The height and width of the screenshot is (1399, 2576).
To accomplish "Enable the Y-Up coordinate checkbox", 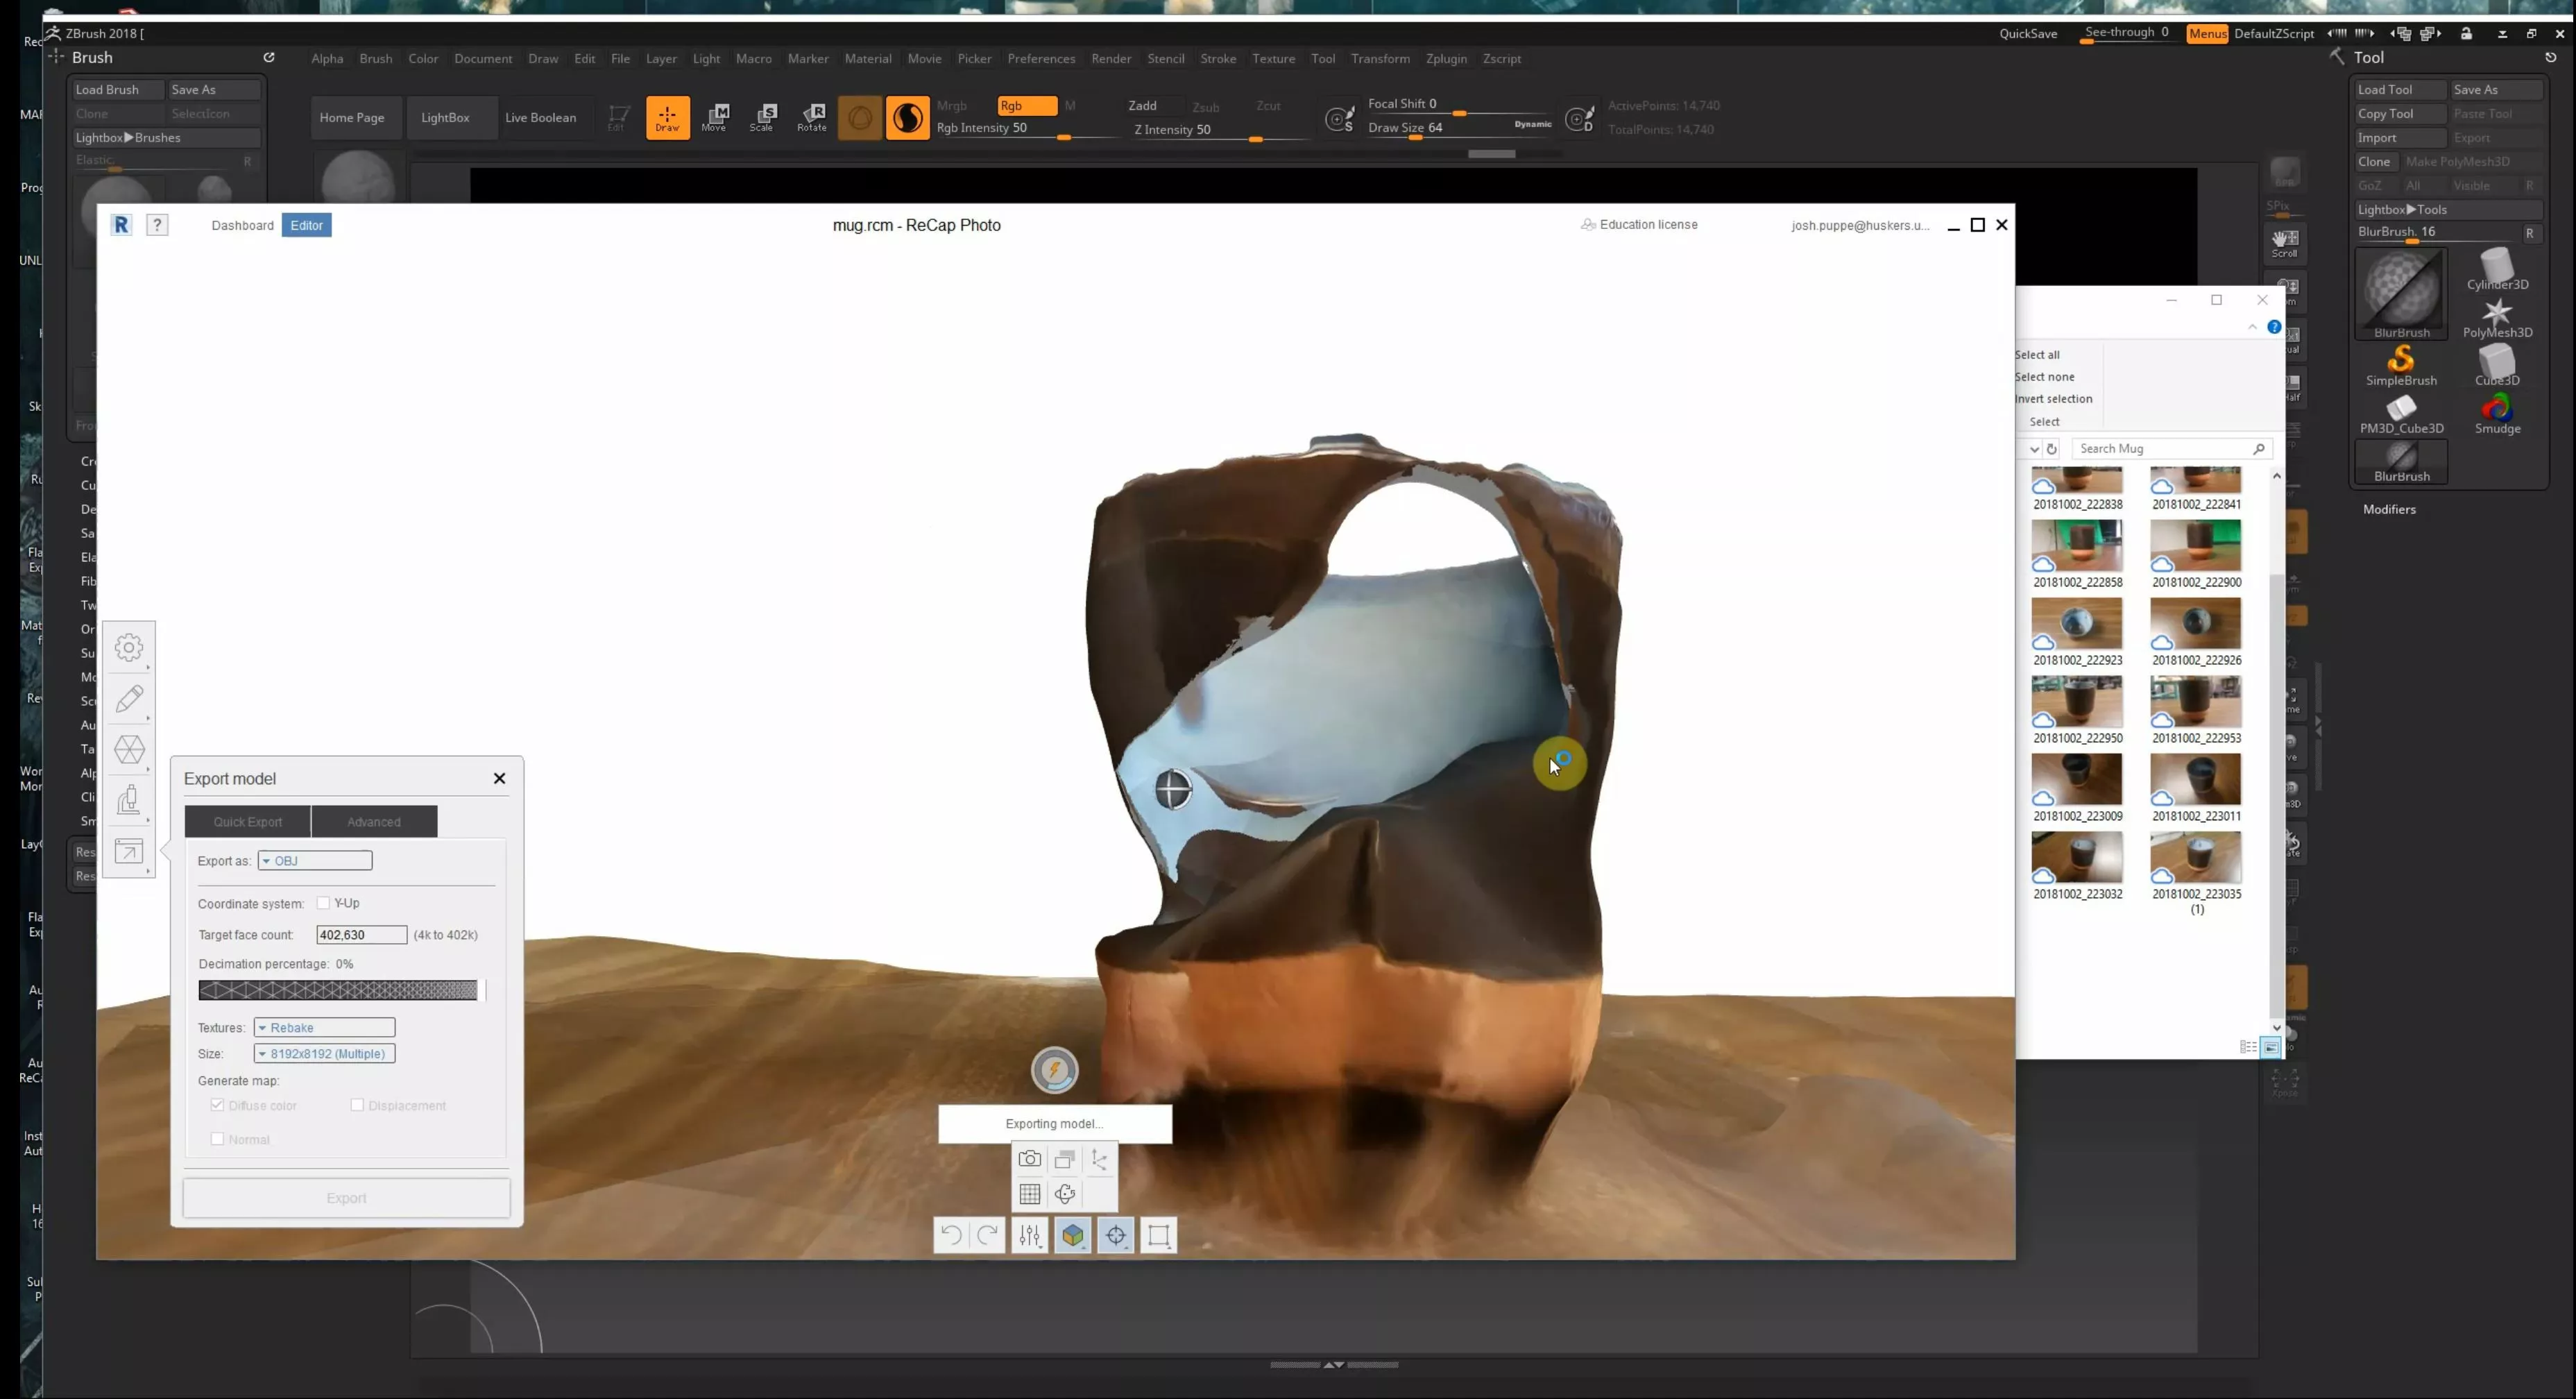I will (x=323, y=903).
